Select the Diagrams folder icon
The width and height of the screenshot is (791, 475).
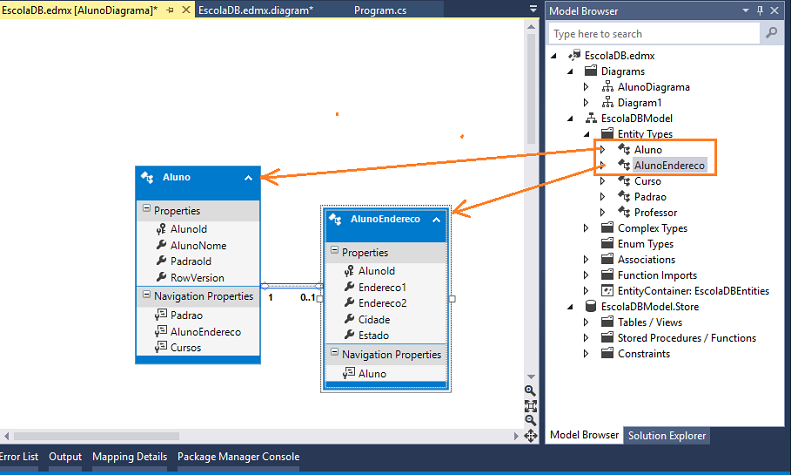tap(591, 71)
